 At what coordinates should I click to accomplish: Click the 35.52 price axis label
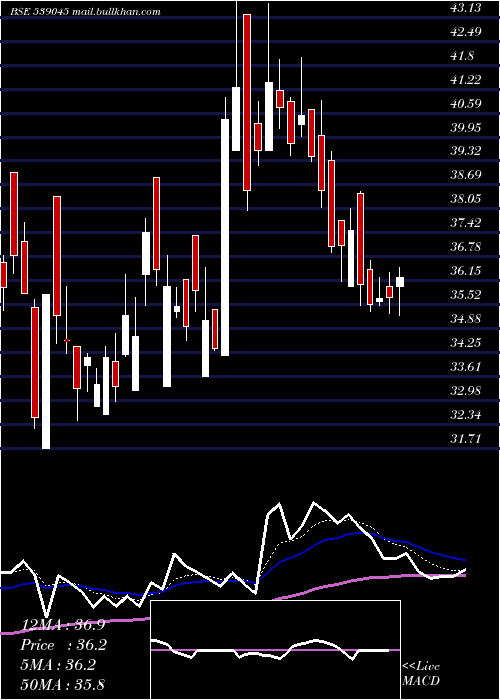pos(467,295)
